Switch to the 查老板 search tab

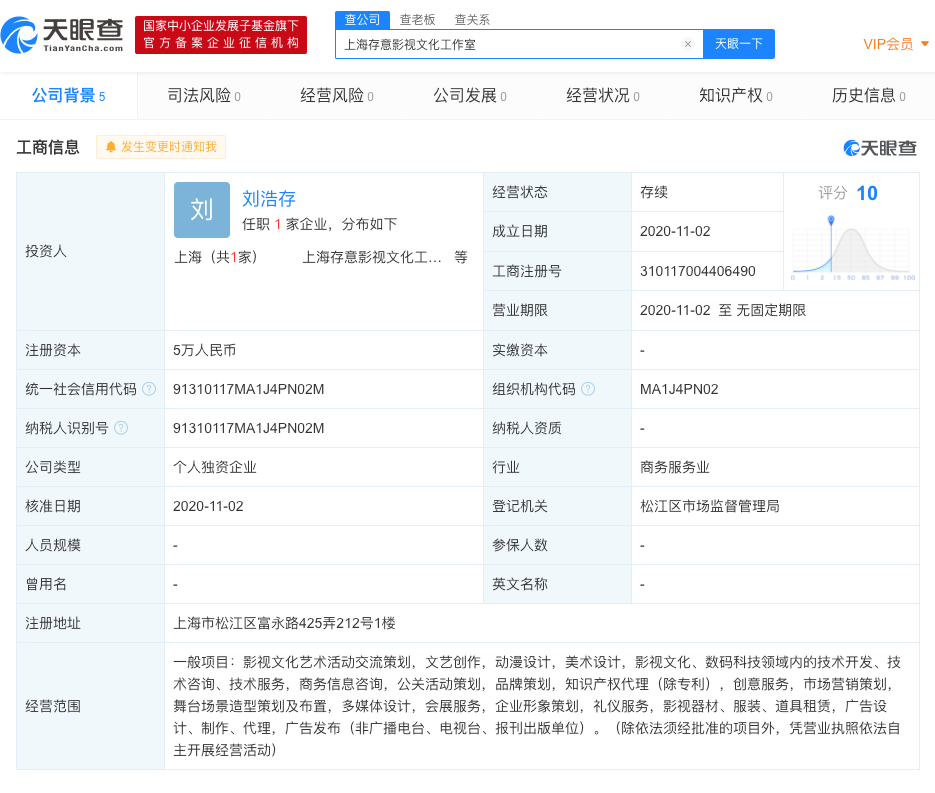(417, 20)
